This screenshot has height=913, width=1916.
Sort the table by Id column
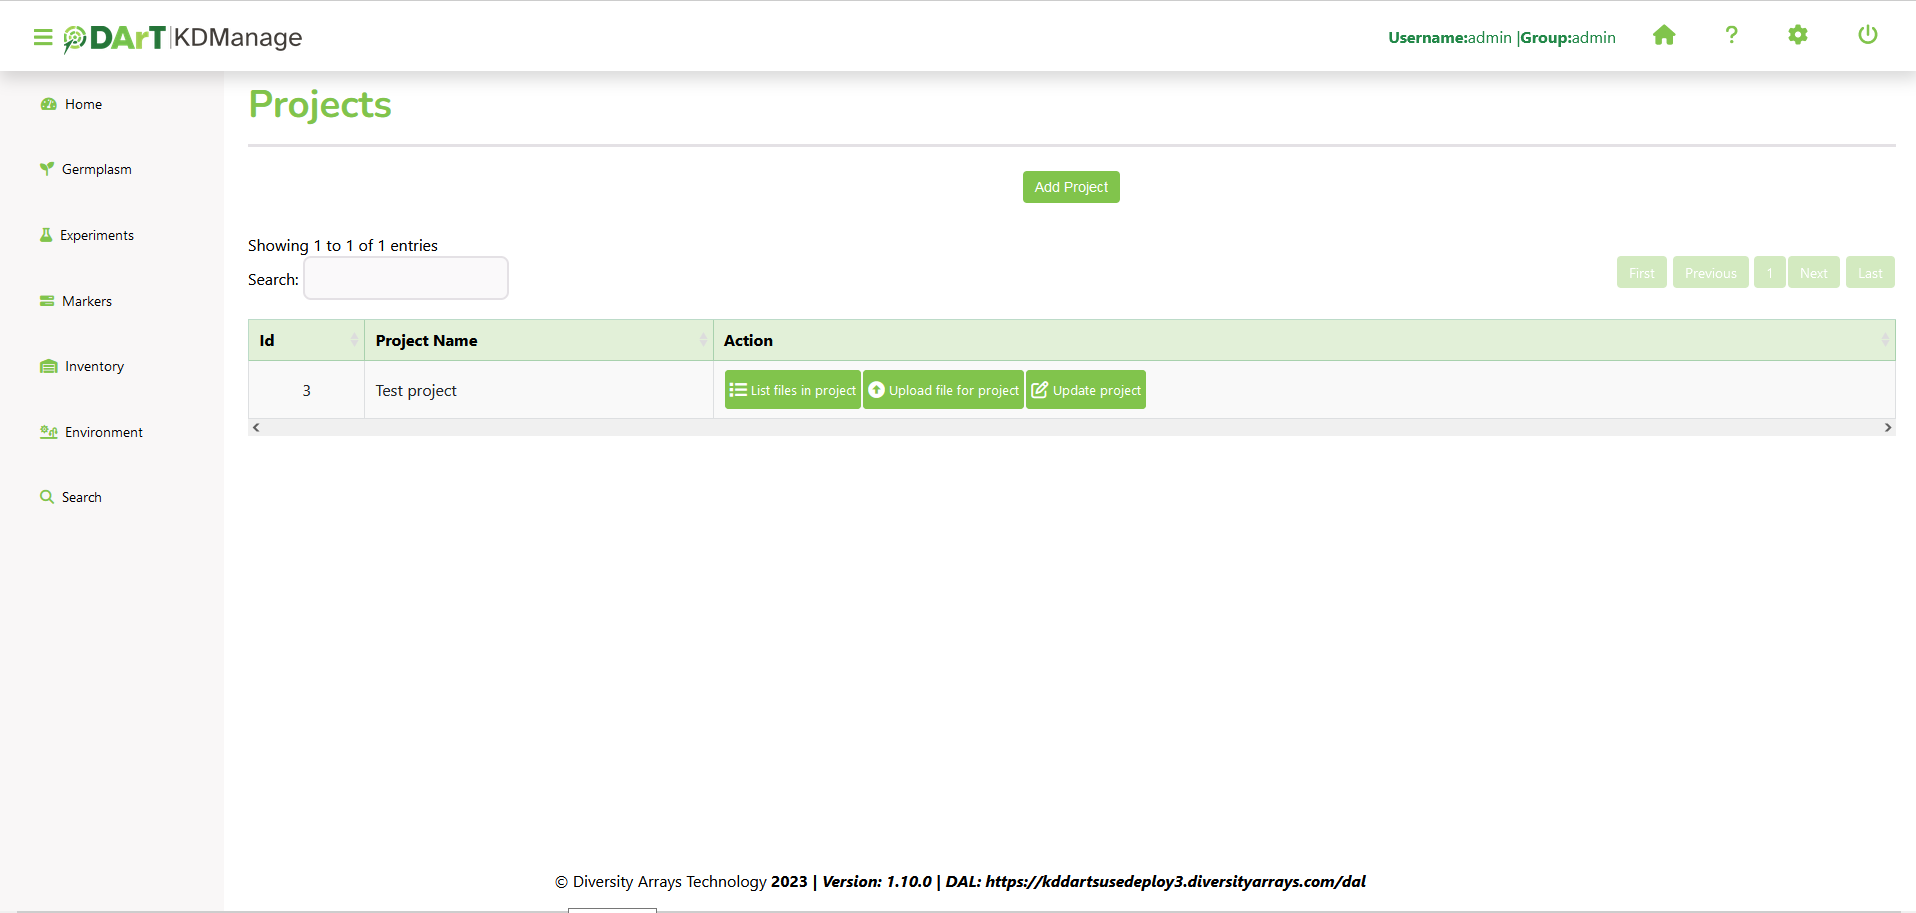pyautogui.click(x=306, y=341)
